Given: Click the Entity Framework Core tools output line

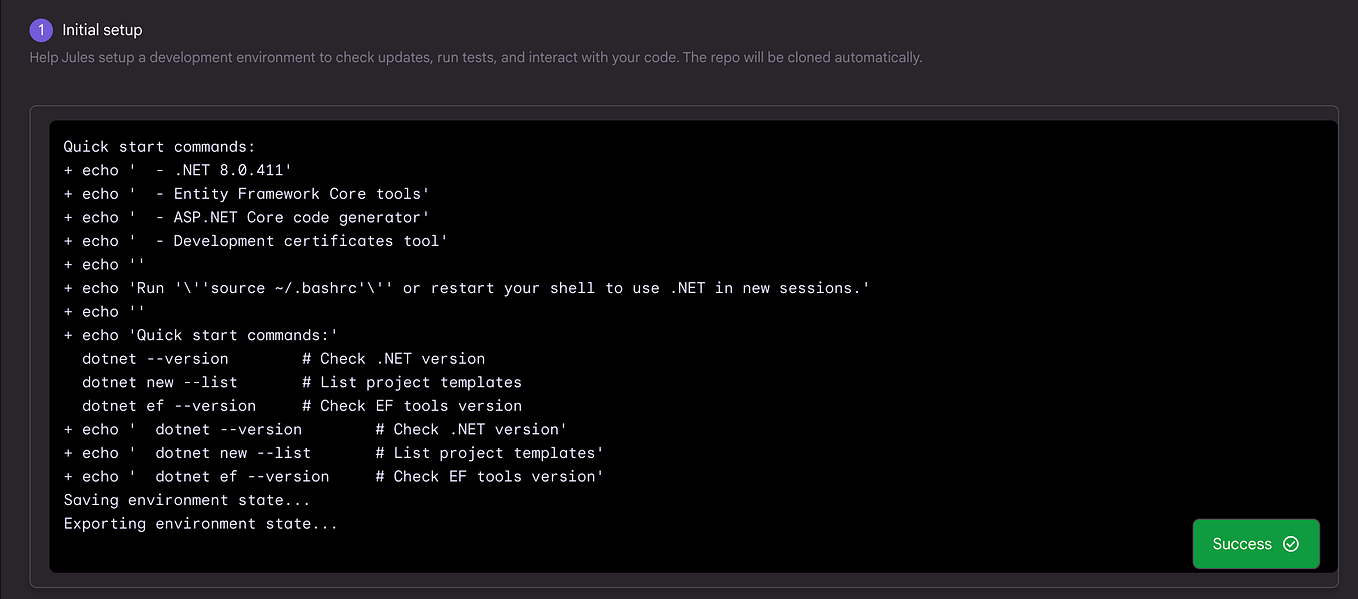Looking at the screenshot, I should 245,193.
